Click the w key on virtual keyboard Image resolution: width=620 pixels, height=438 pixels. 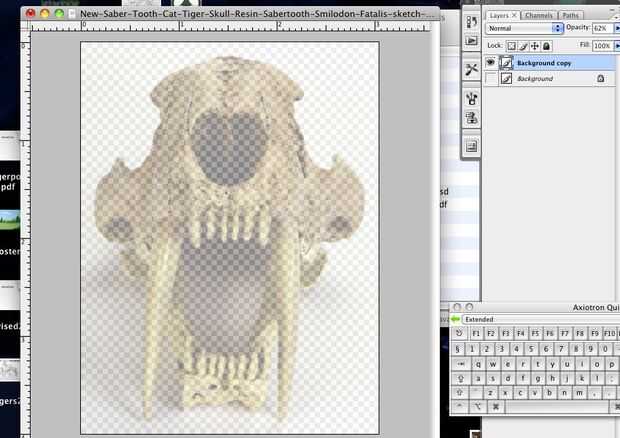(x=493, y=364)
